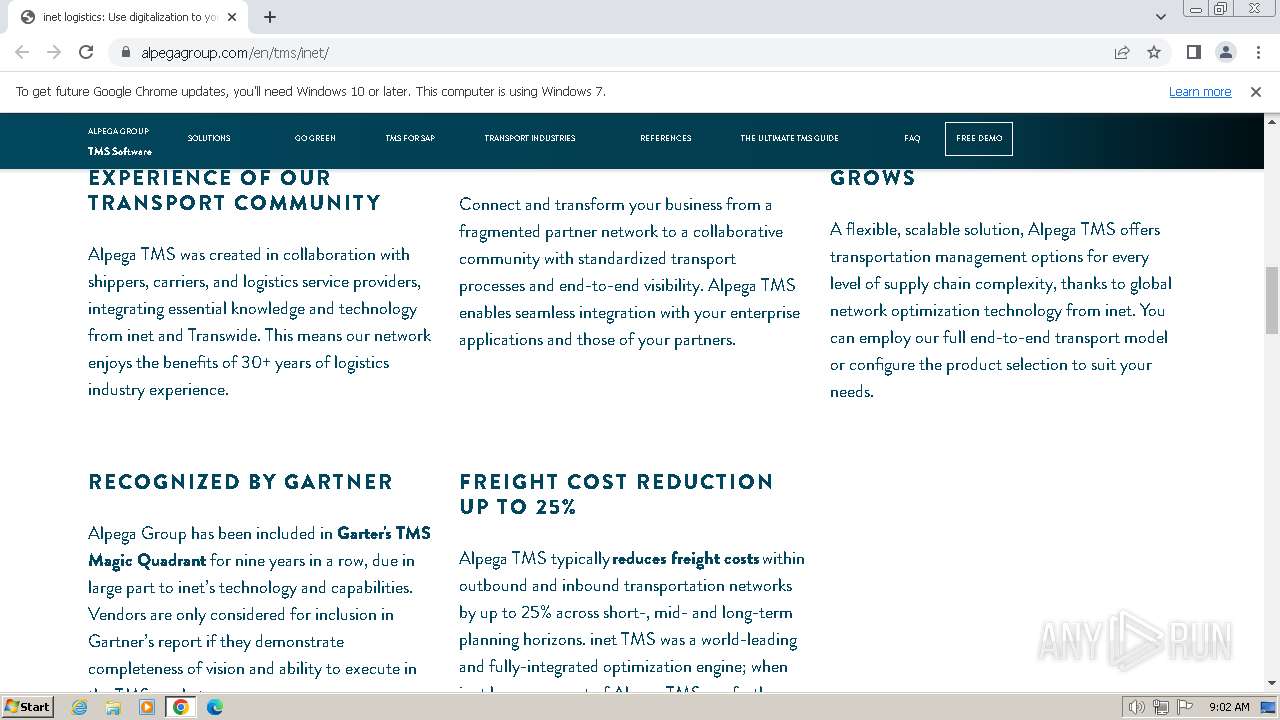This screenshot has height=720, width=1280.
Task: Open Learn more link about updates
Action: (x=1200, y=92)
